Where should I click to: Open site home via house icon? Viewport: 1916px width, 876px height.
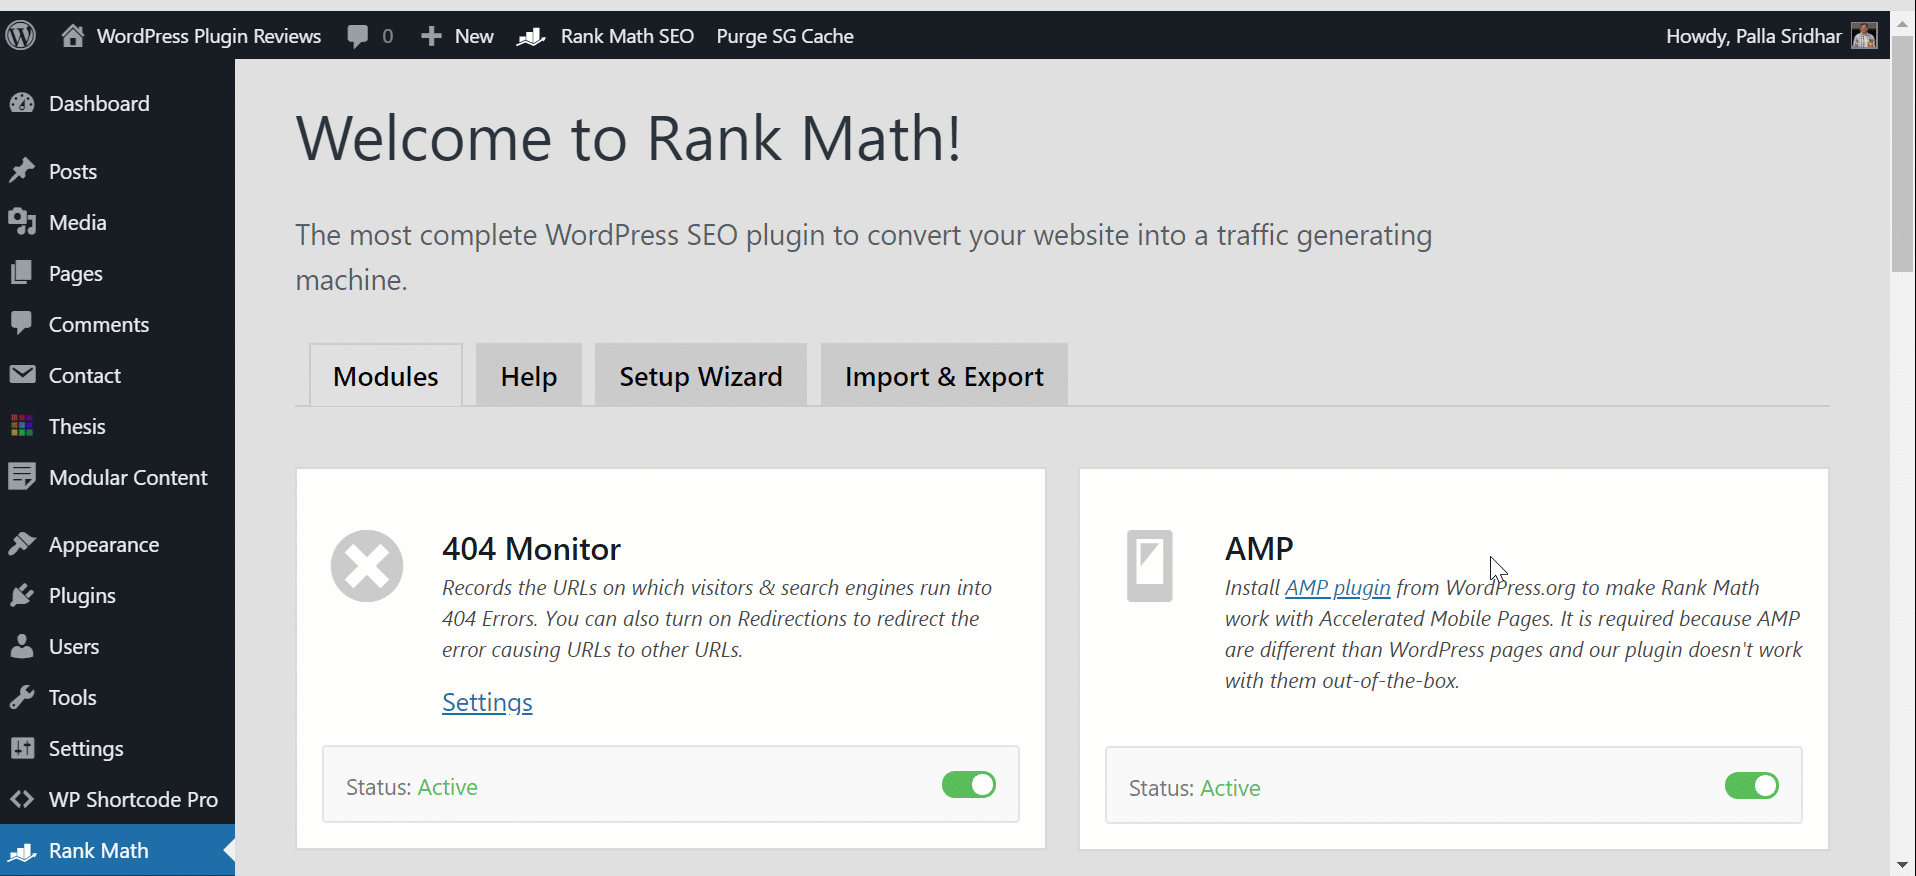[x=72, y=36]
